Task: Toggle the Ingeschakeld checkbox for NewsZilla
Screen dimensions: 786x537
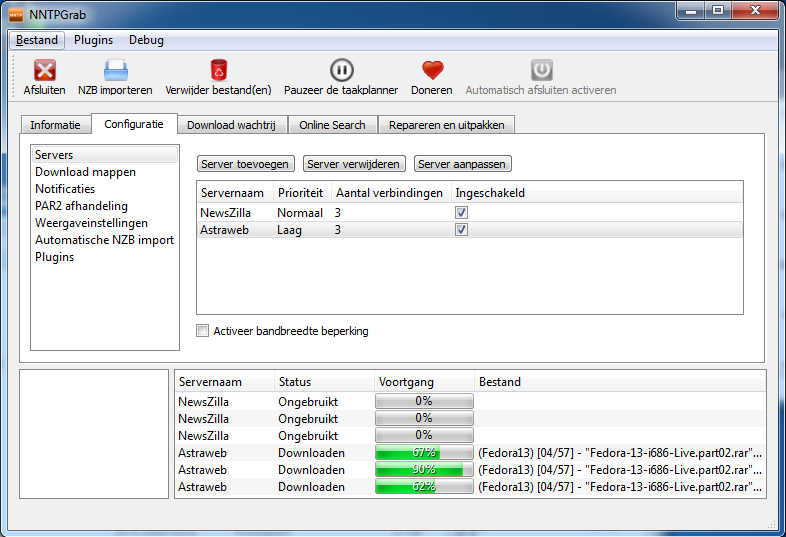Action: coord(461,213)
